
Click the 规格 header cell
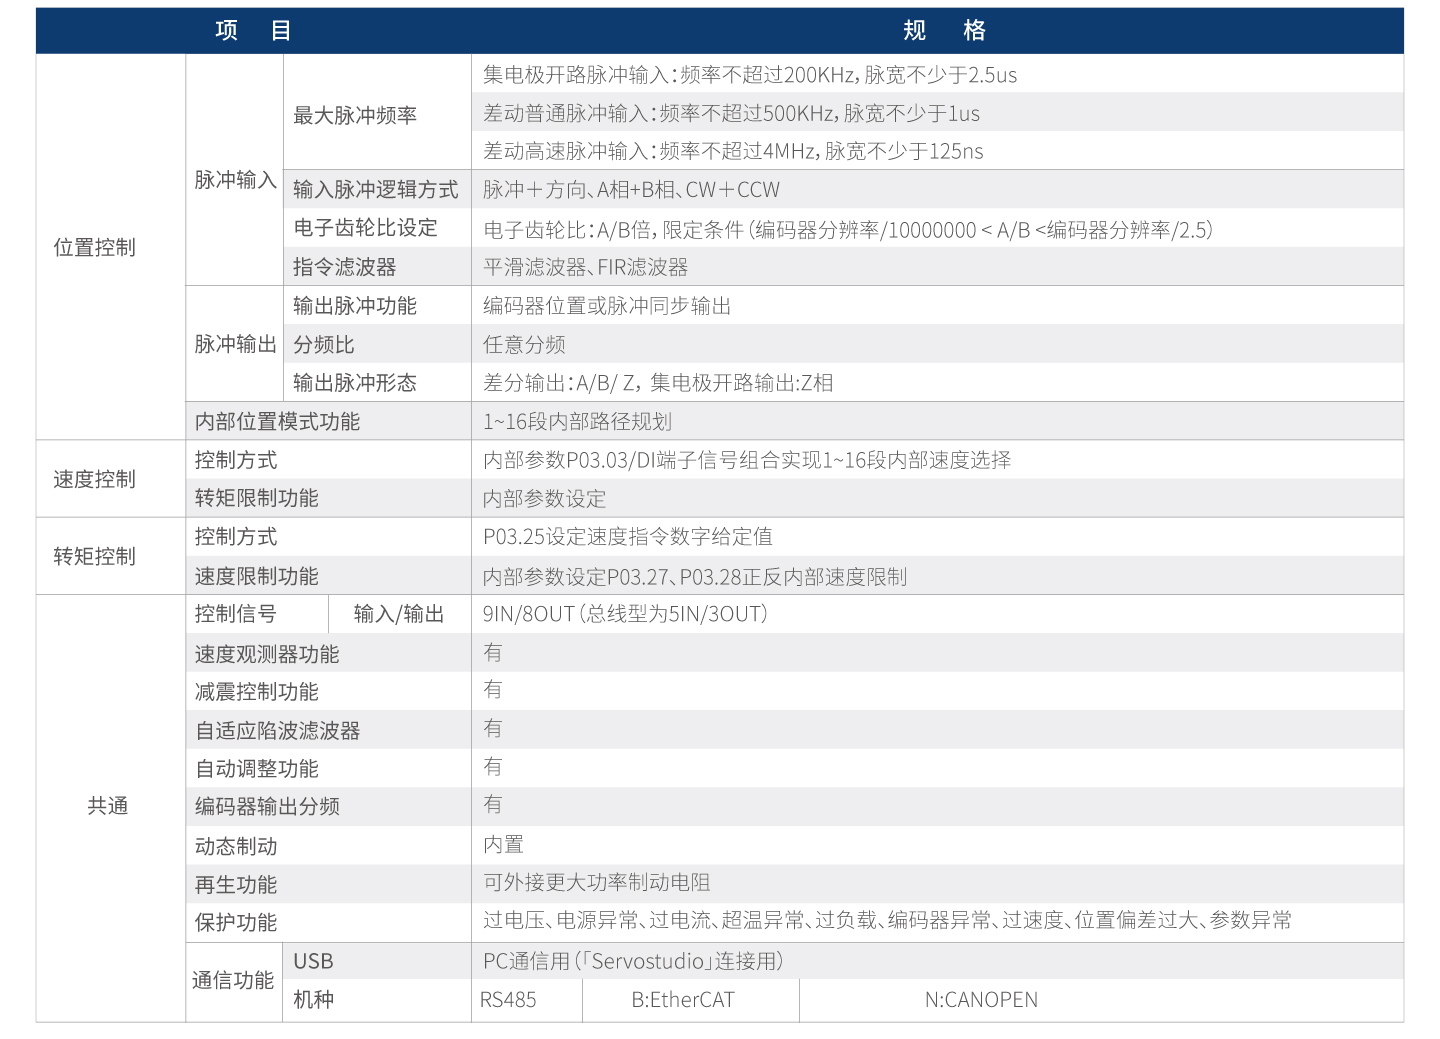pyautogui.click(x=944, y=30)
